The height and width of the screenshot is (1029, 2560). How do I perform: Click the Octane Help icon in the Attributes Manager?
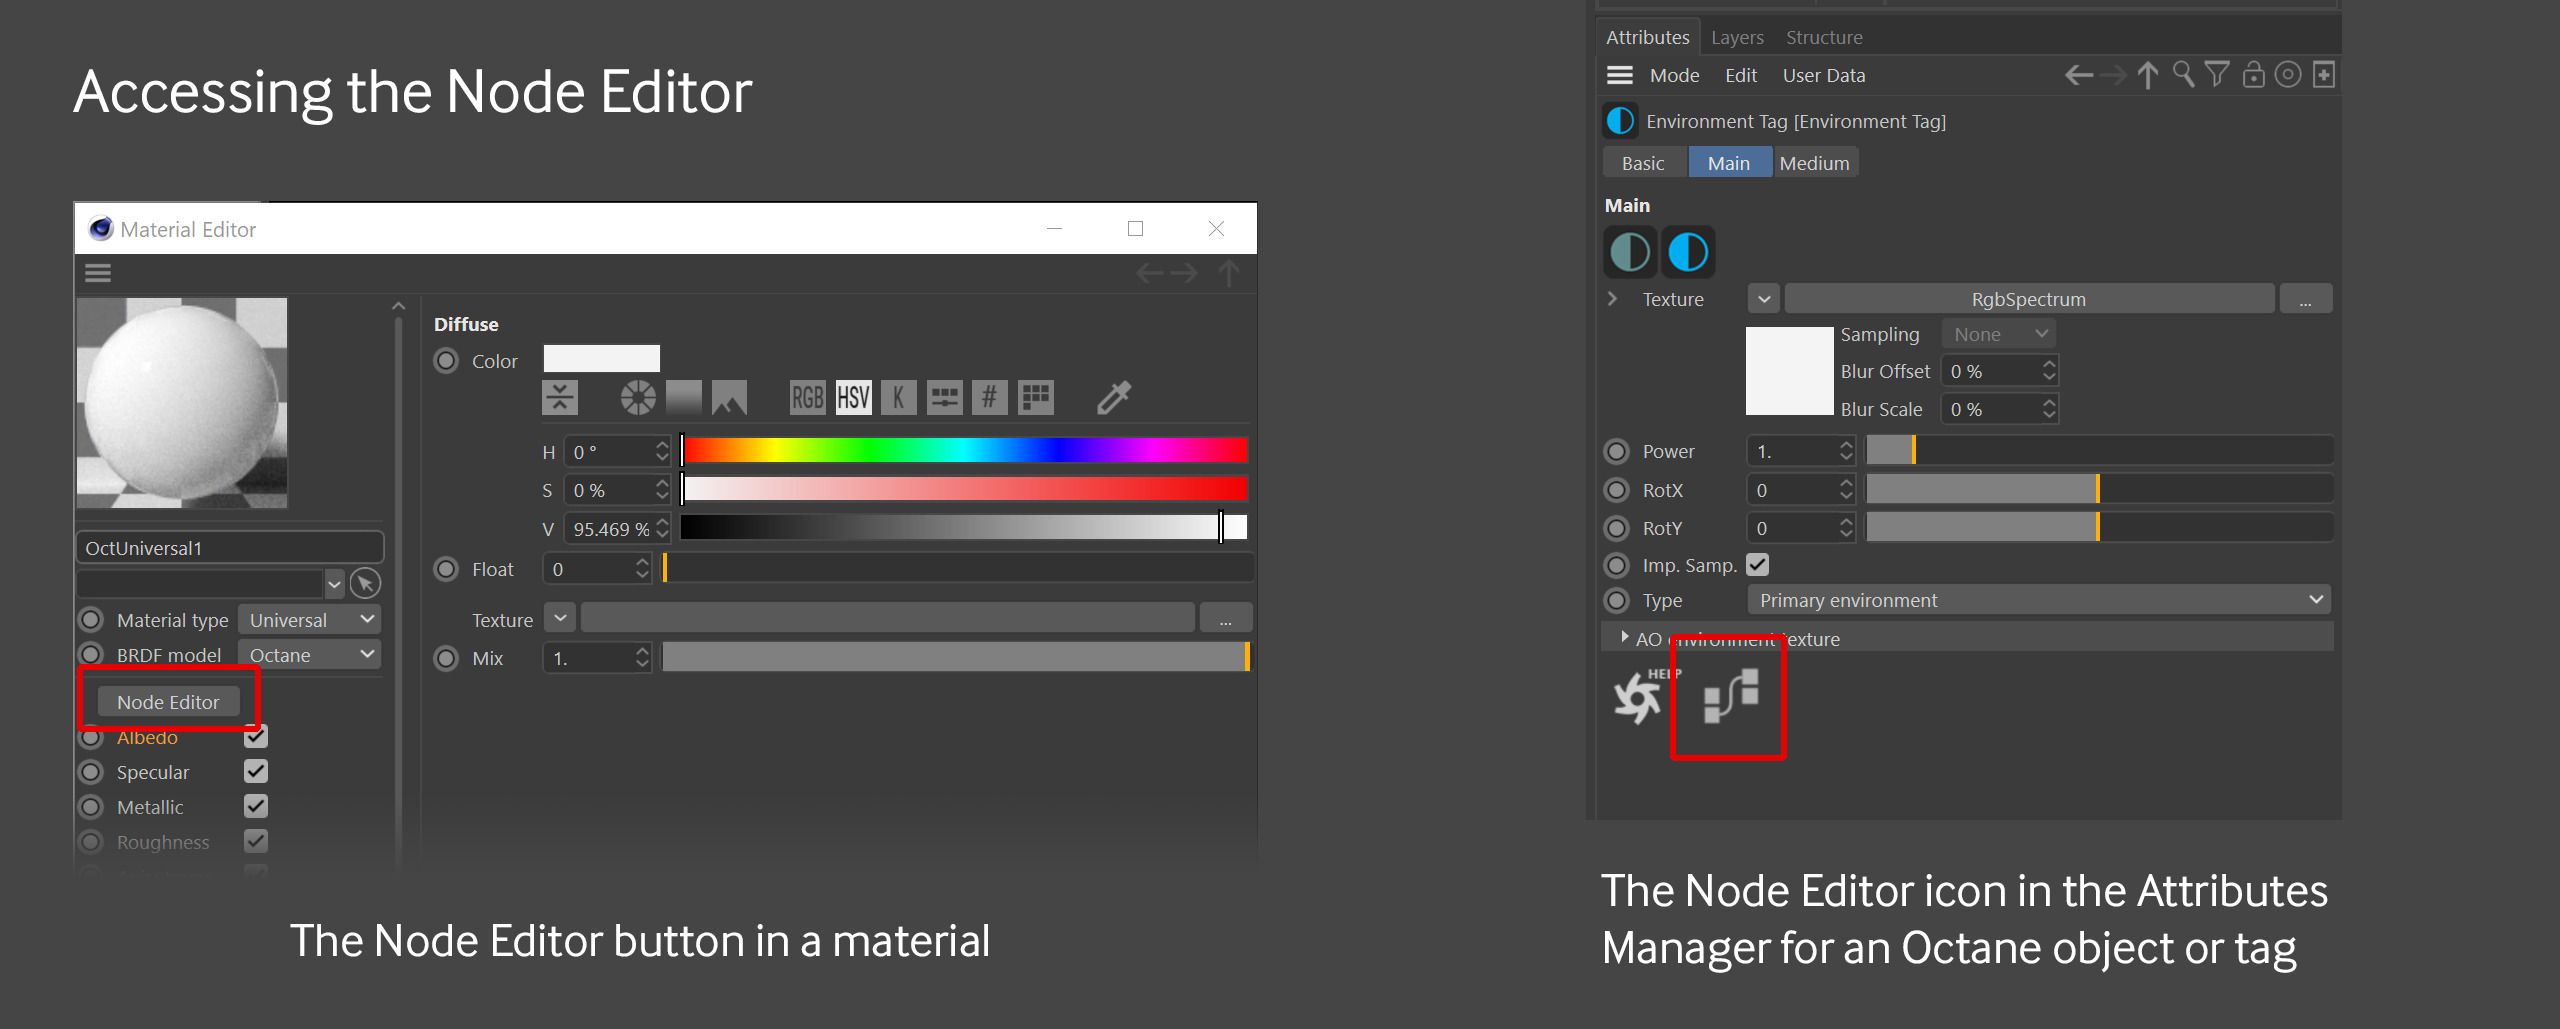pos(1637,700)
